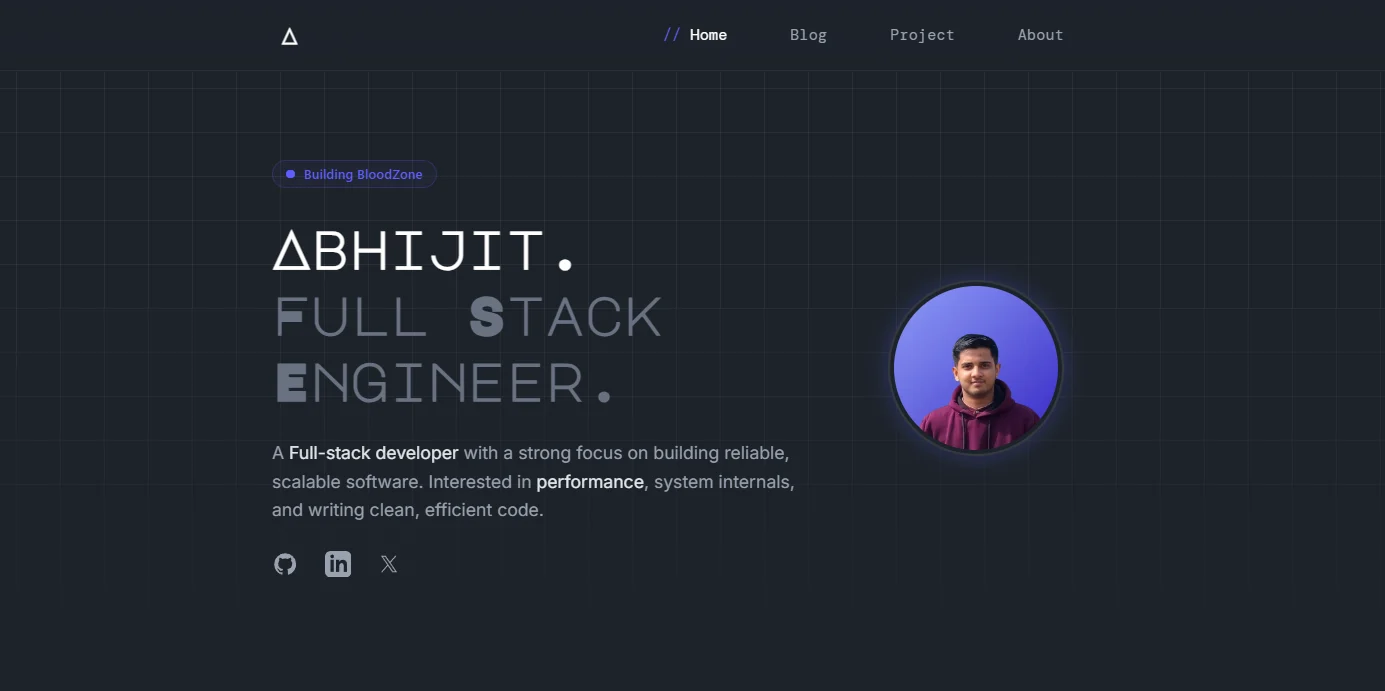Click the bold performance keyword

pos(590,482)
